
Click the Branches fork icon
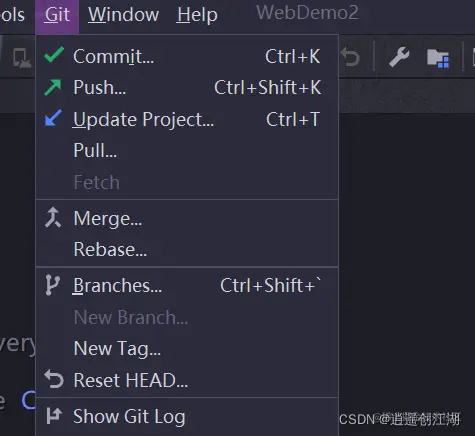(52, 285)
